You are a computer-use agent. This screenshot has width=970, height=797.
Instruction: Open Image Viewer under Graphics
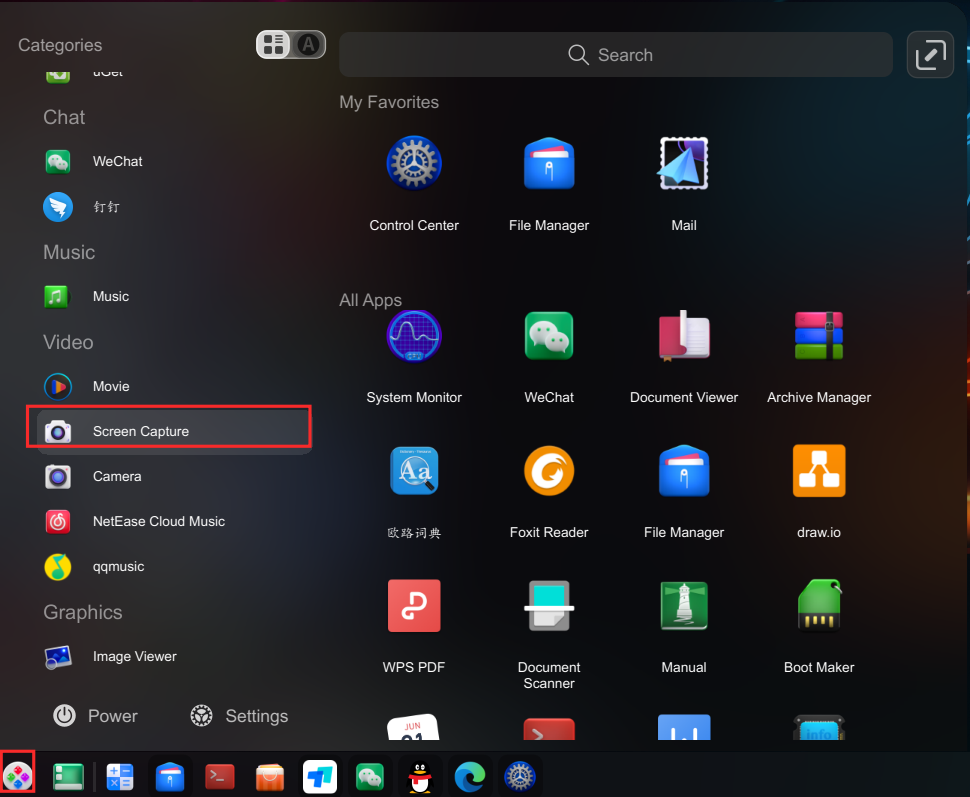176,657
